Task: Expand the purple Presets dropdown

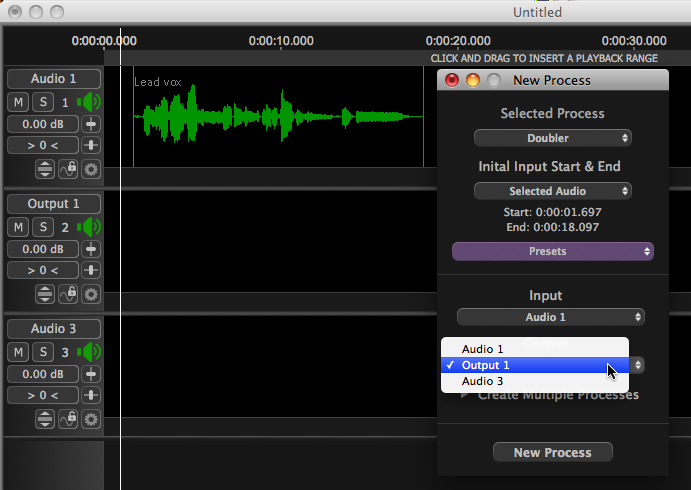Action: [552, 251]
